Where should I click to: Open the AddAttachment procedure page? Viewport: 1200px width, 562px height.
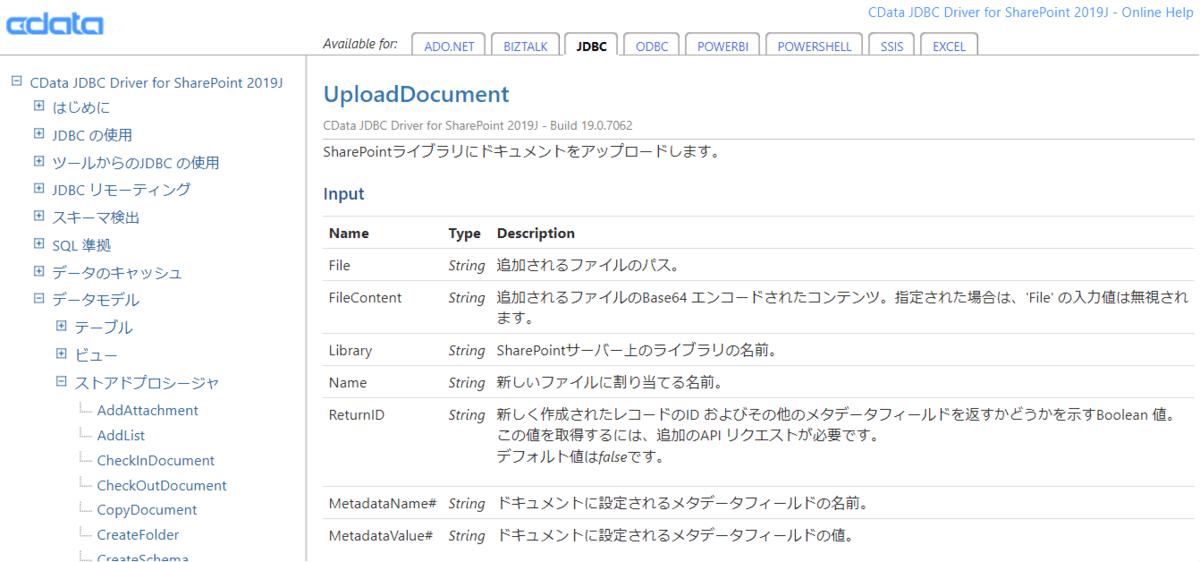(148, 410)
